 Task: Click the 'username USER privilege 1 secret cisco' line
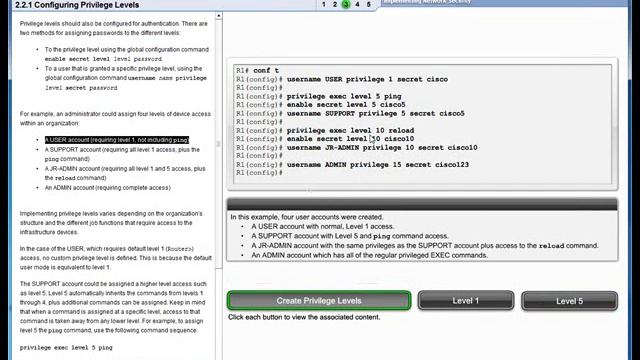point(342,79)
